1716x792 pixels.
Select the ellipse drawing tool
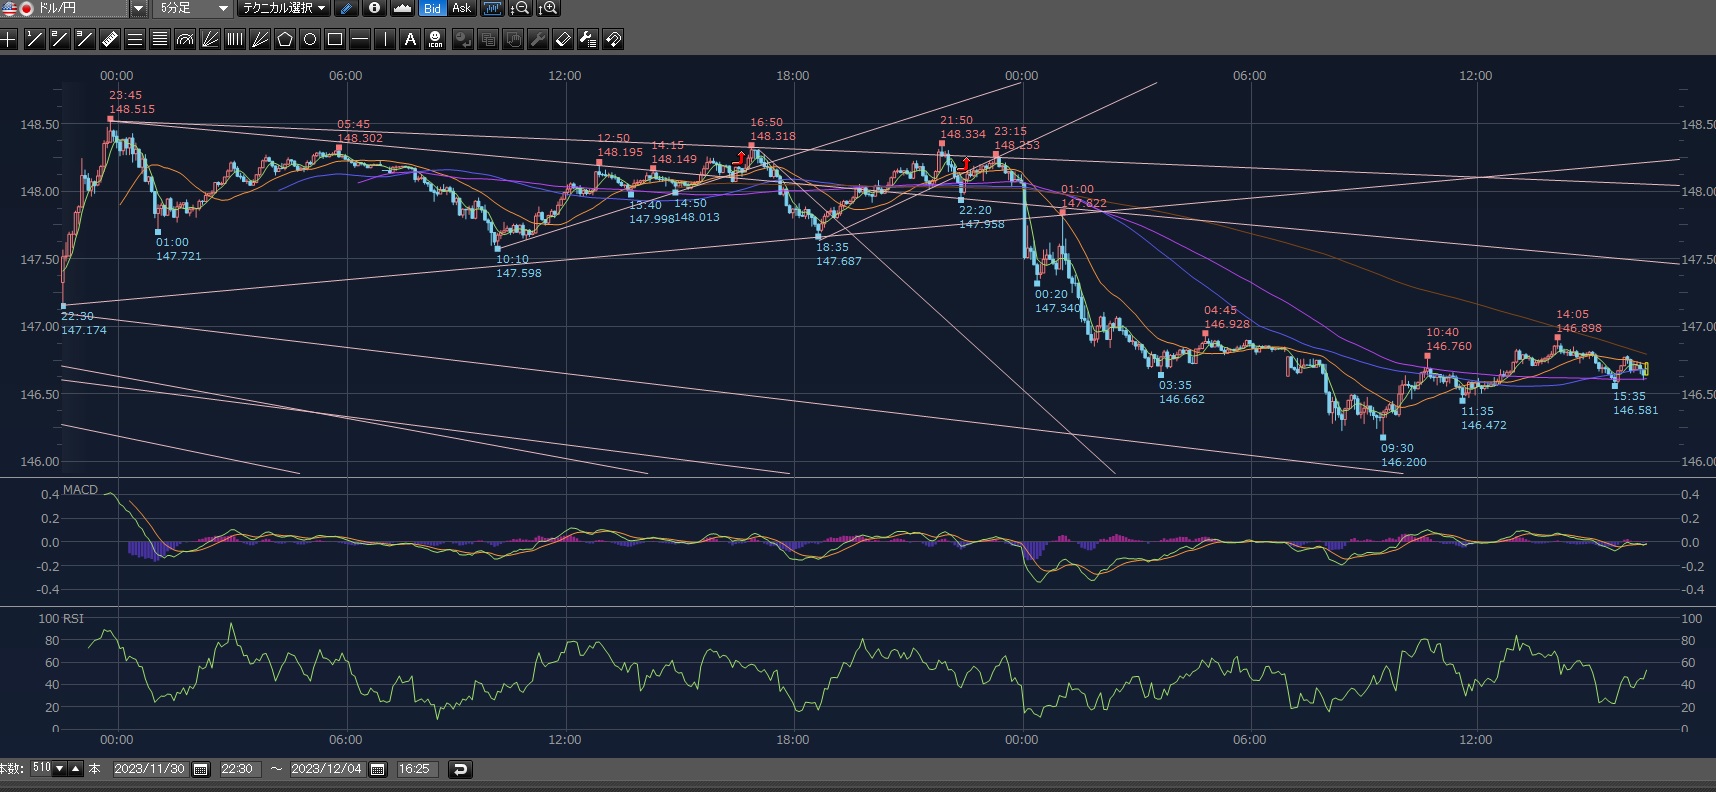point(310,39)
